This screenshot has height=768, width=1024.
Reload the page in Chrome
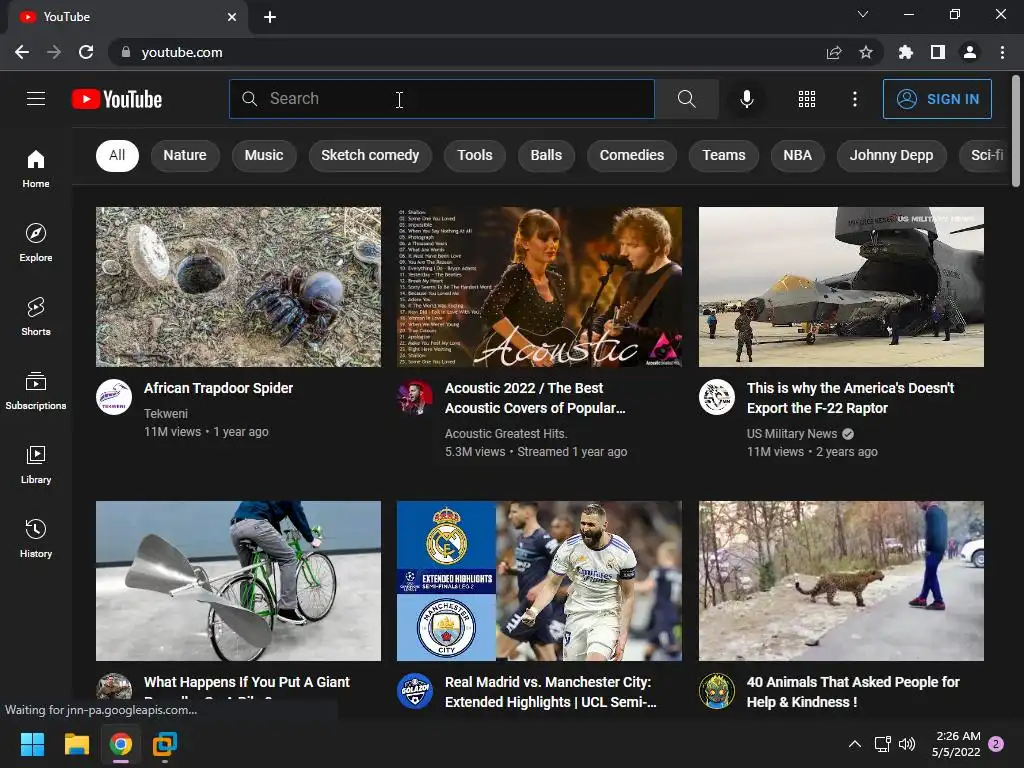(86, 52)
